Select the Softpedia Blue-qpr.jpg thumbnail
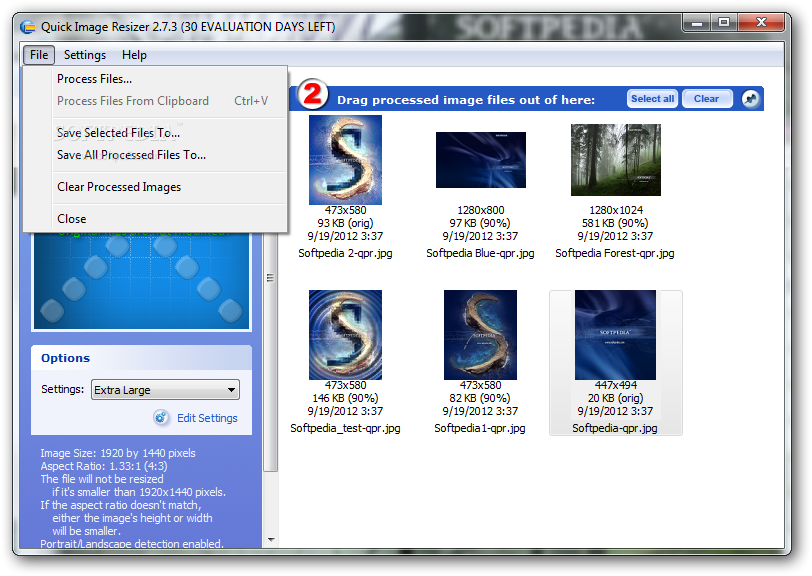Viewport: 812px width, 576px height. (480, 160)
